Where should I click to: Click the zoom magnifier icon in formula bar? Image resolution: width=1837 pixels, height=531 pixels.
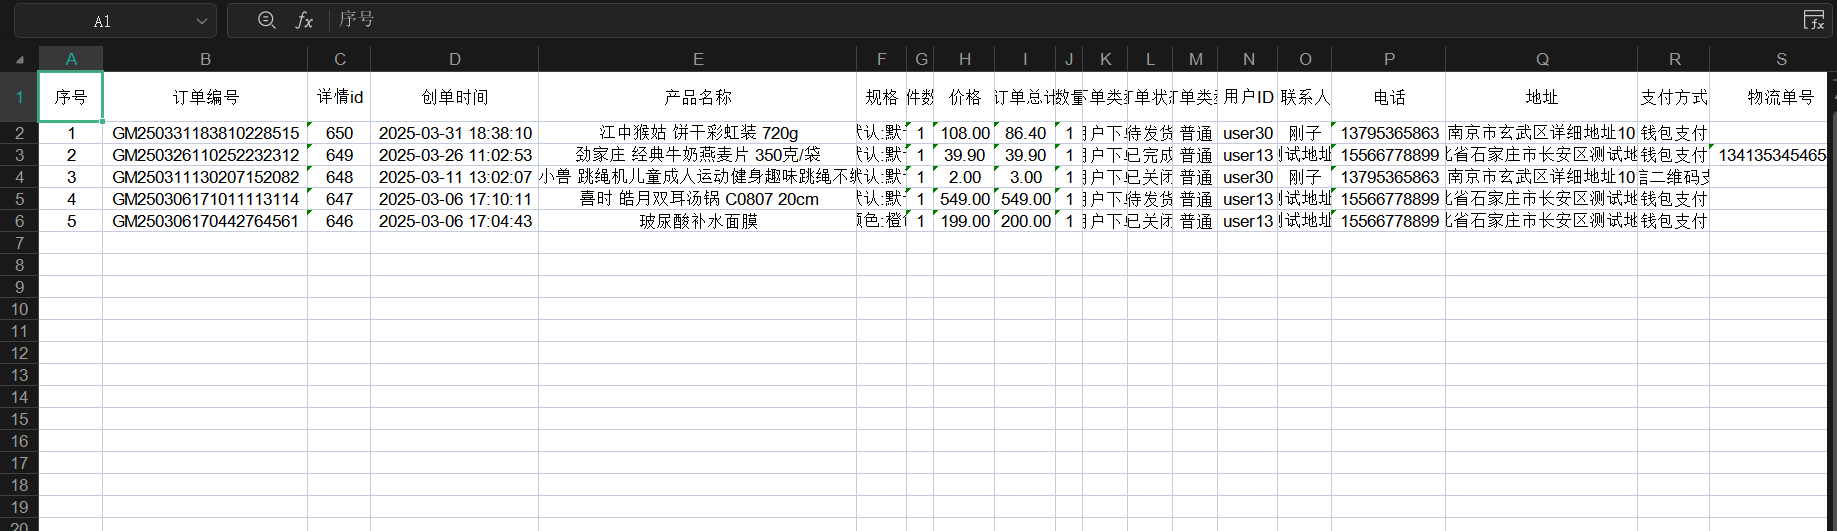pos(266,20)
